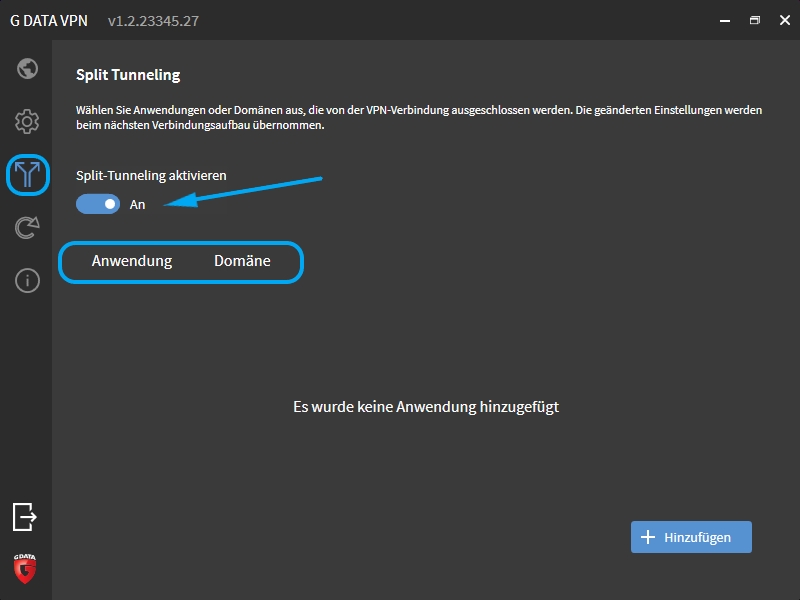Click the G DATA shield logo
This screenshot has height=600, width=800.
click(x=24, y=568)
